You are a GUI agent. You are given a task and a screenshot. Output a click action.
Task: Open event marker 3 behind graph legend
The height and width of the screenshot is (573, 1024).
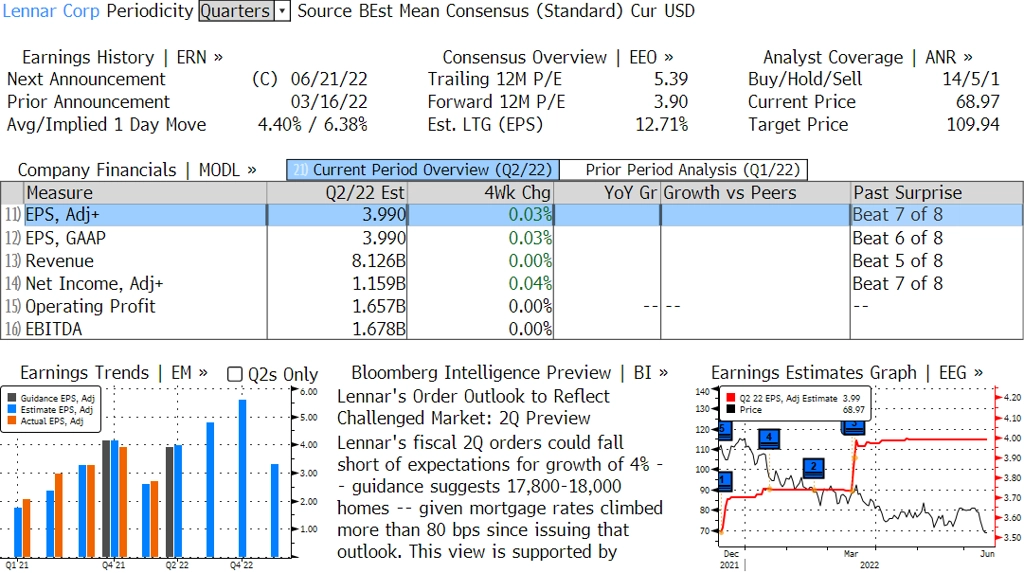(x=854, y=427)
